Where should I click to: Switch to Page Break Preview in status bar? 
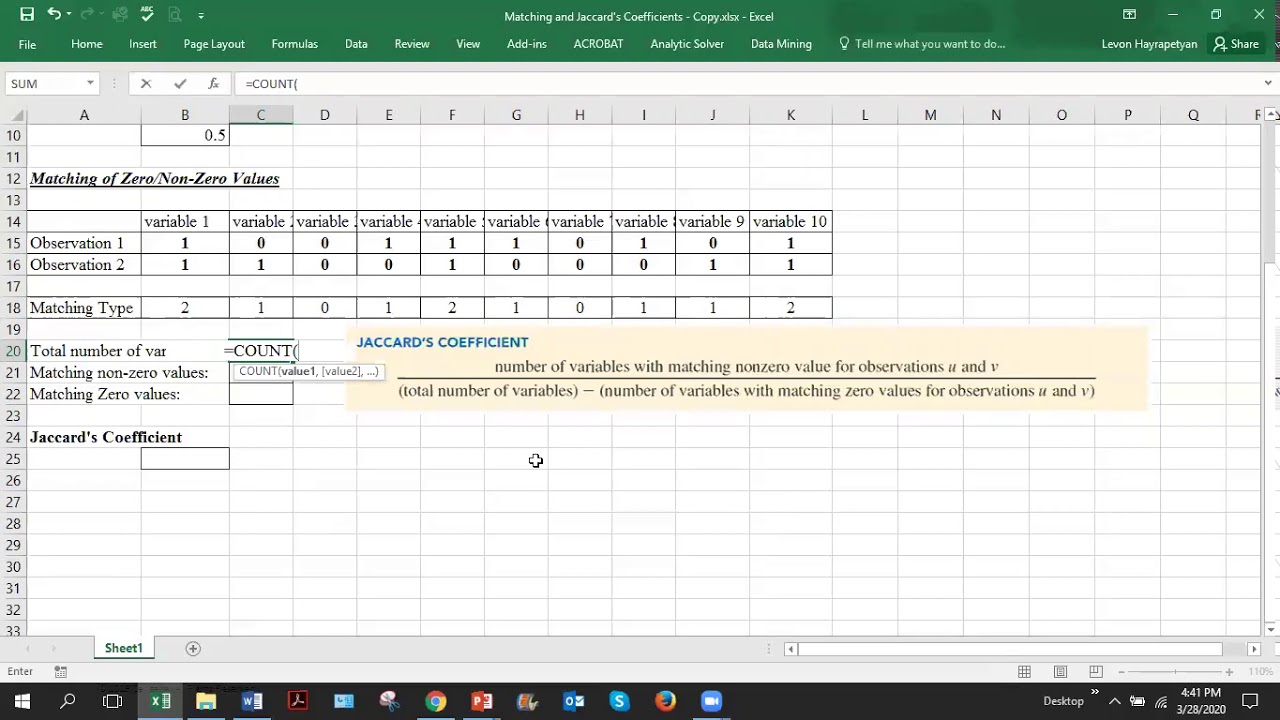[1096, 672]
